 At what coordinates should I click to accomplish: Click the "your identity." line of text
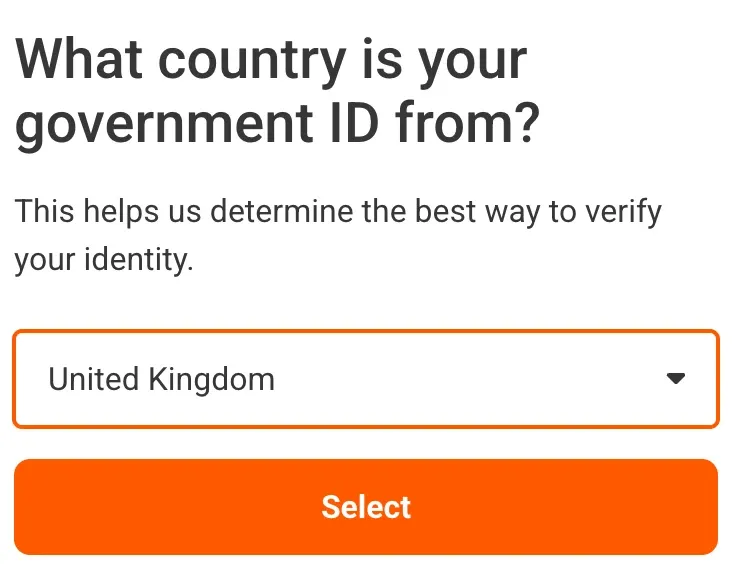pyautogui.click(x=104, y=261)
